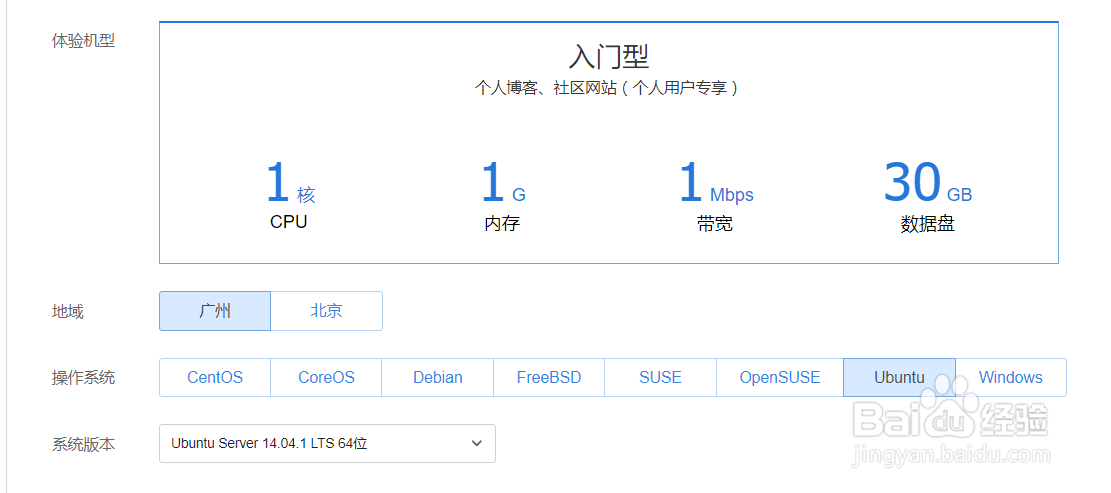1111x493 pixels.
Task: Click the 体验机型 label
Action: pyautogui.click(x=83, y=40)
